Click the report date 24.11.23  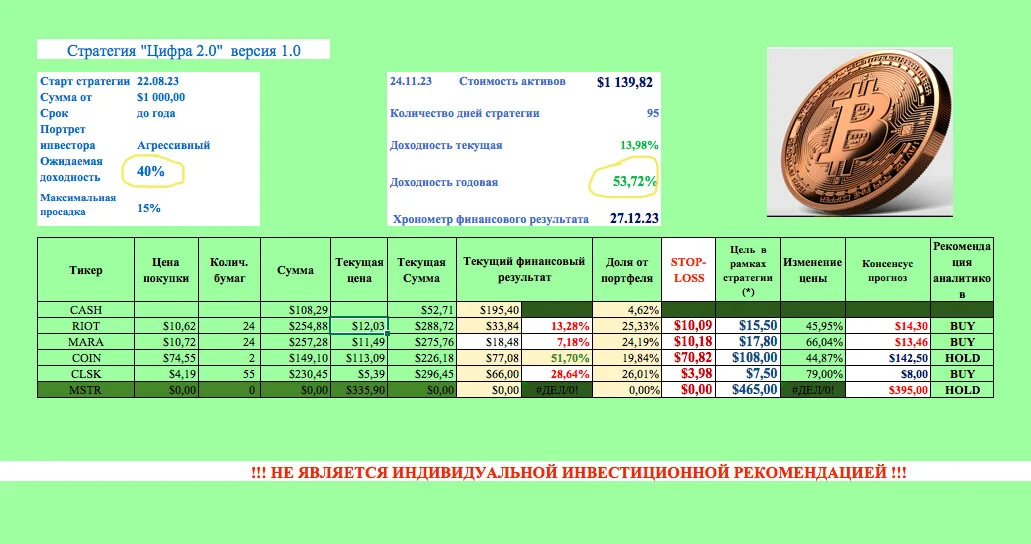[411, 81]
